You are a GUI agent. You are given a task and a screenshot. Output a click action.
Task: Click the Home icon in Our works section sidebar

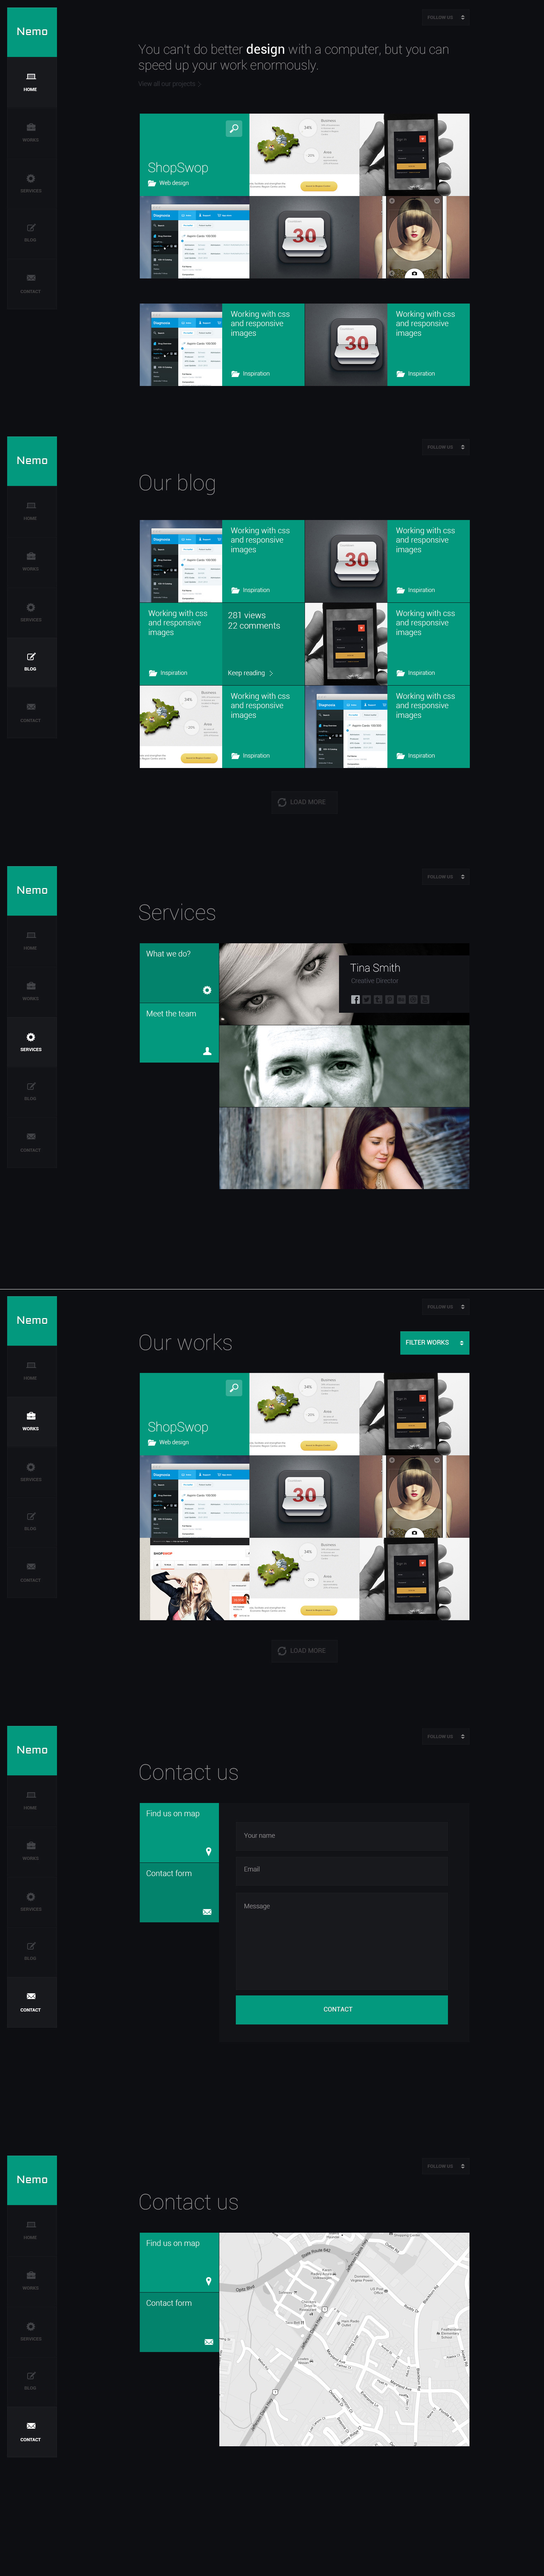pyautogui.click(x=31, y=1365)
